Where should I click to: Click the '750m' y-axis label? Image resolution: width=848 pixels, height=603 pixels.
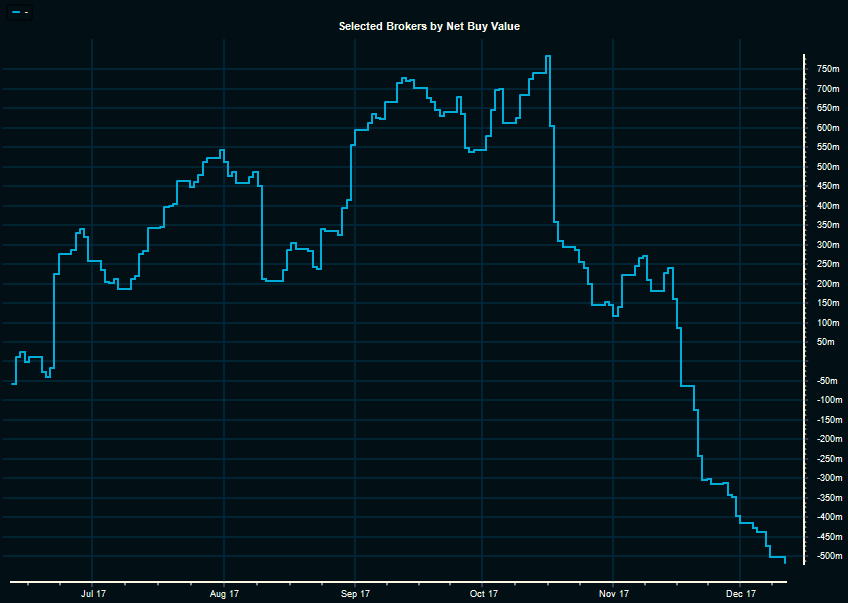pos(827,69)
